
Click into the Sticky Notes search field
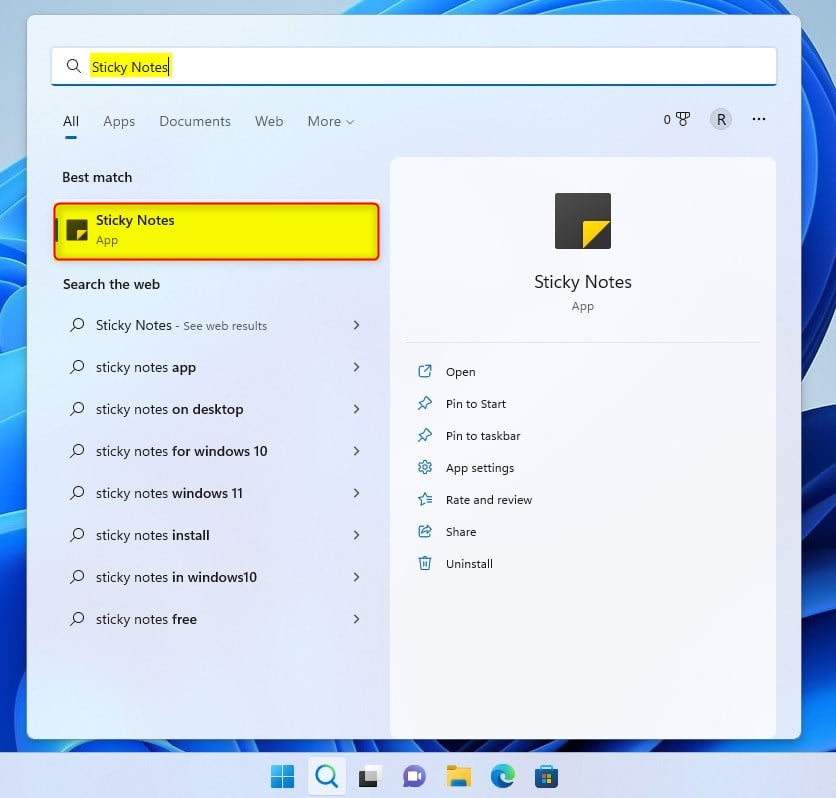(x=414, y=66)
